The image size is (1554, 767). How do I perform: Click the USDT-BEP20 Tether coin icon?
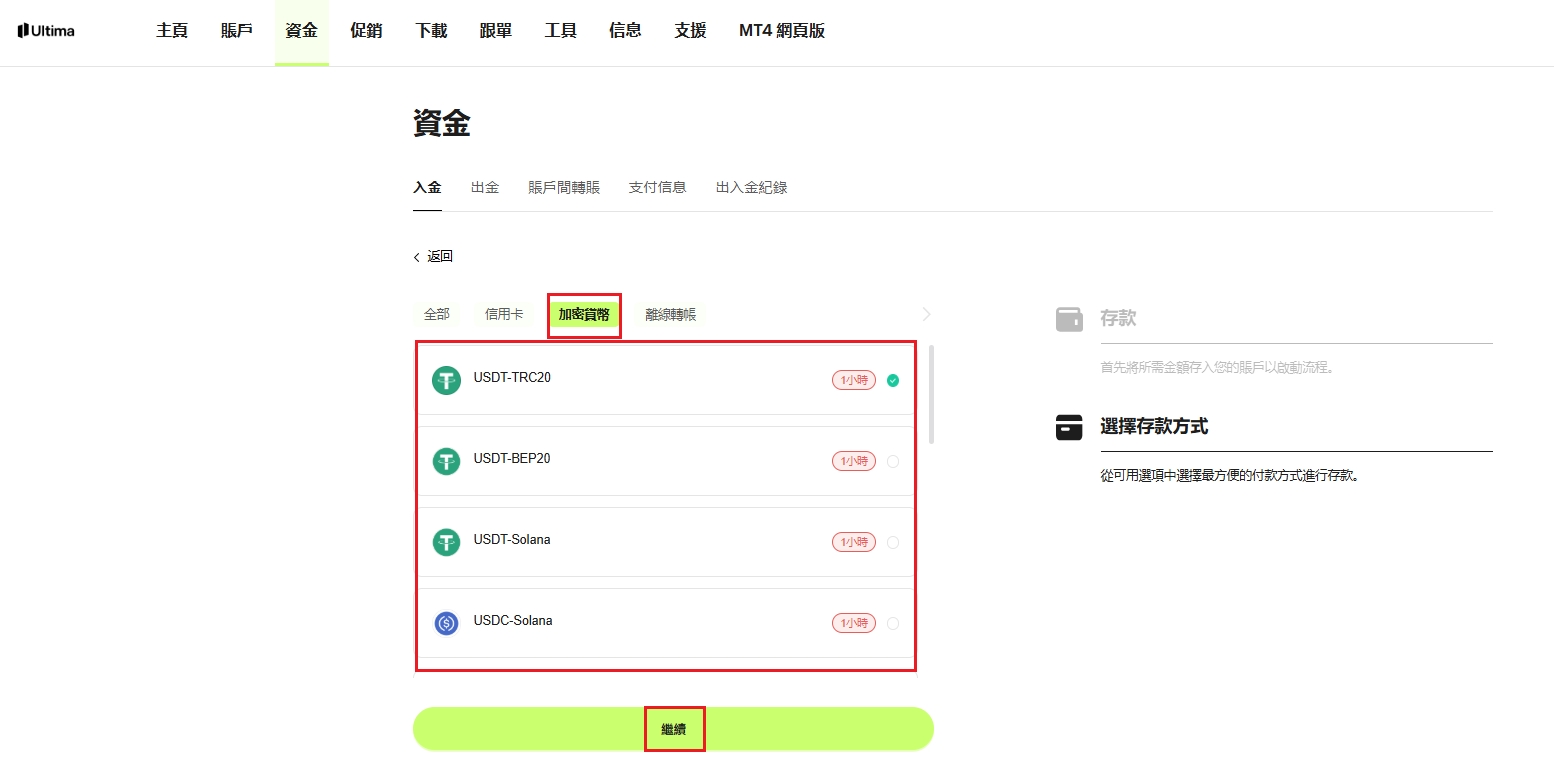tap(446, 461)
